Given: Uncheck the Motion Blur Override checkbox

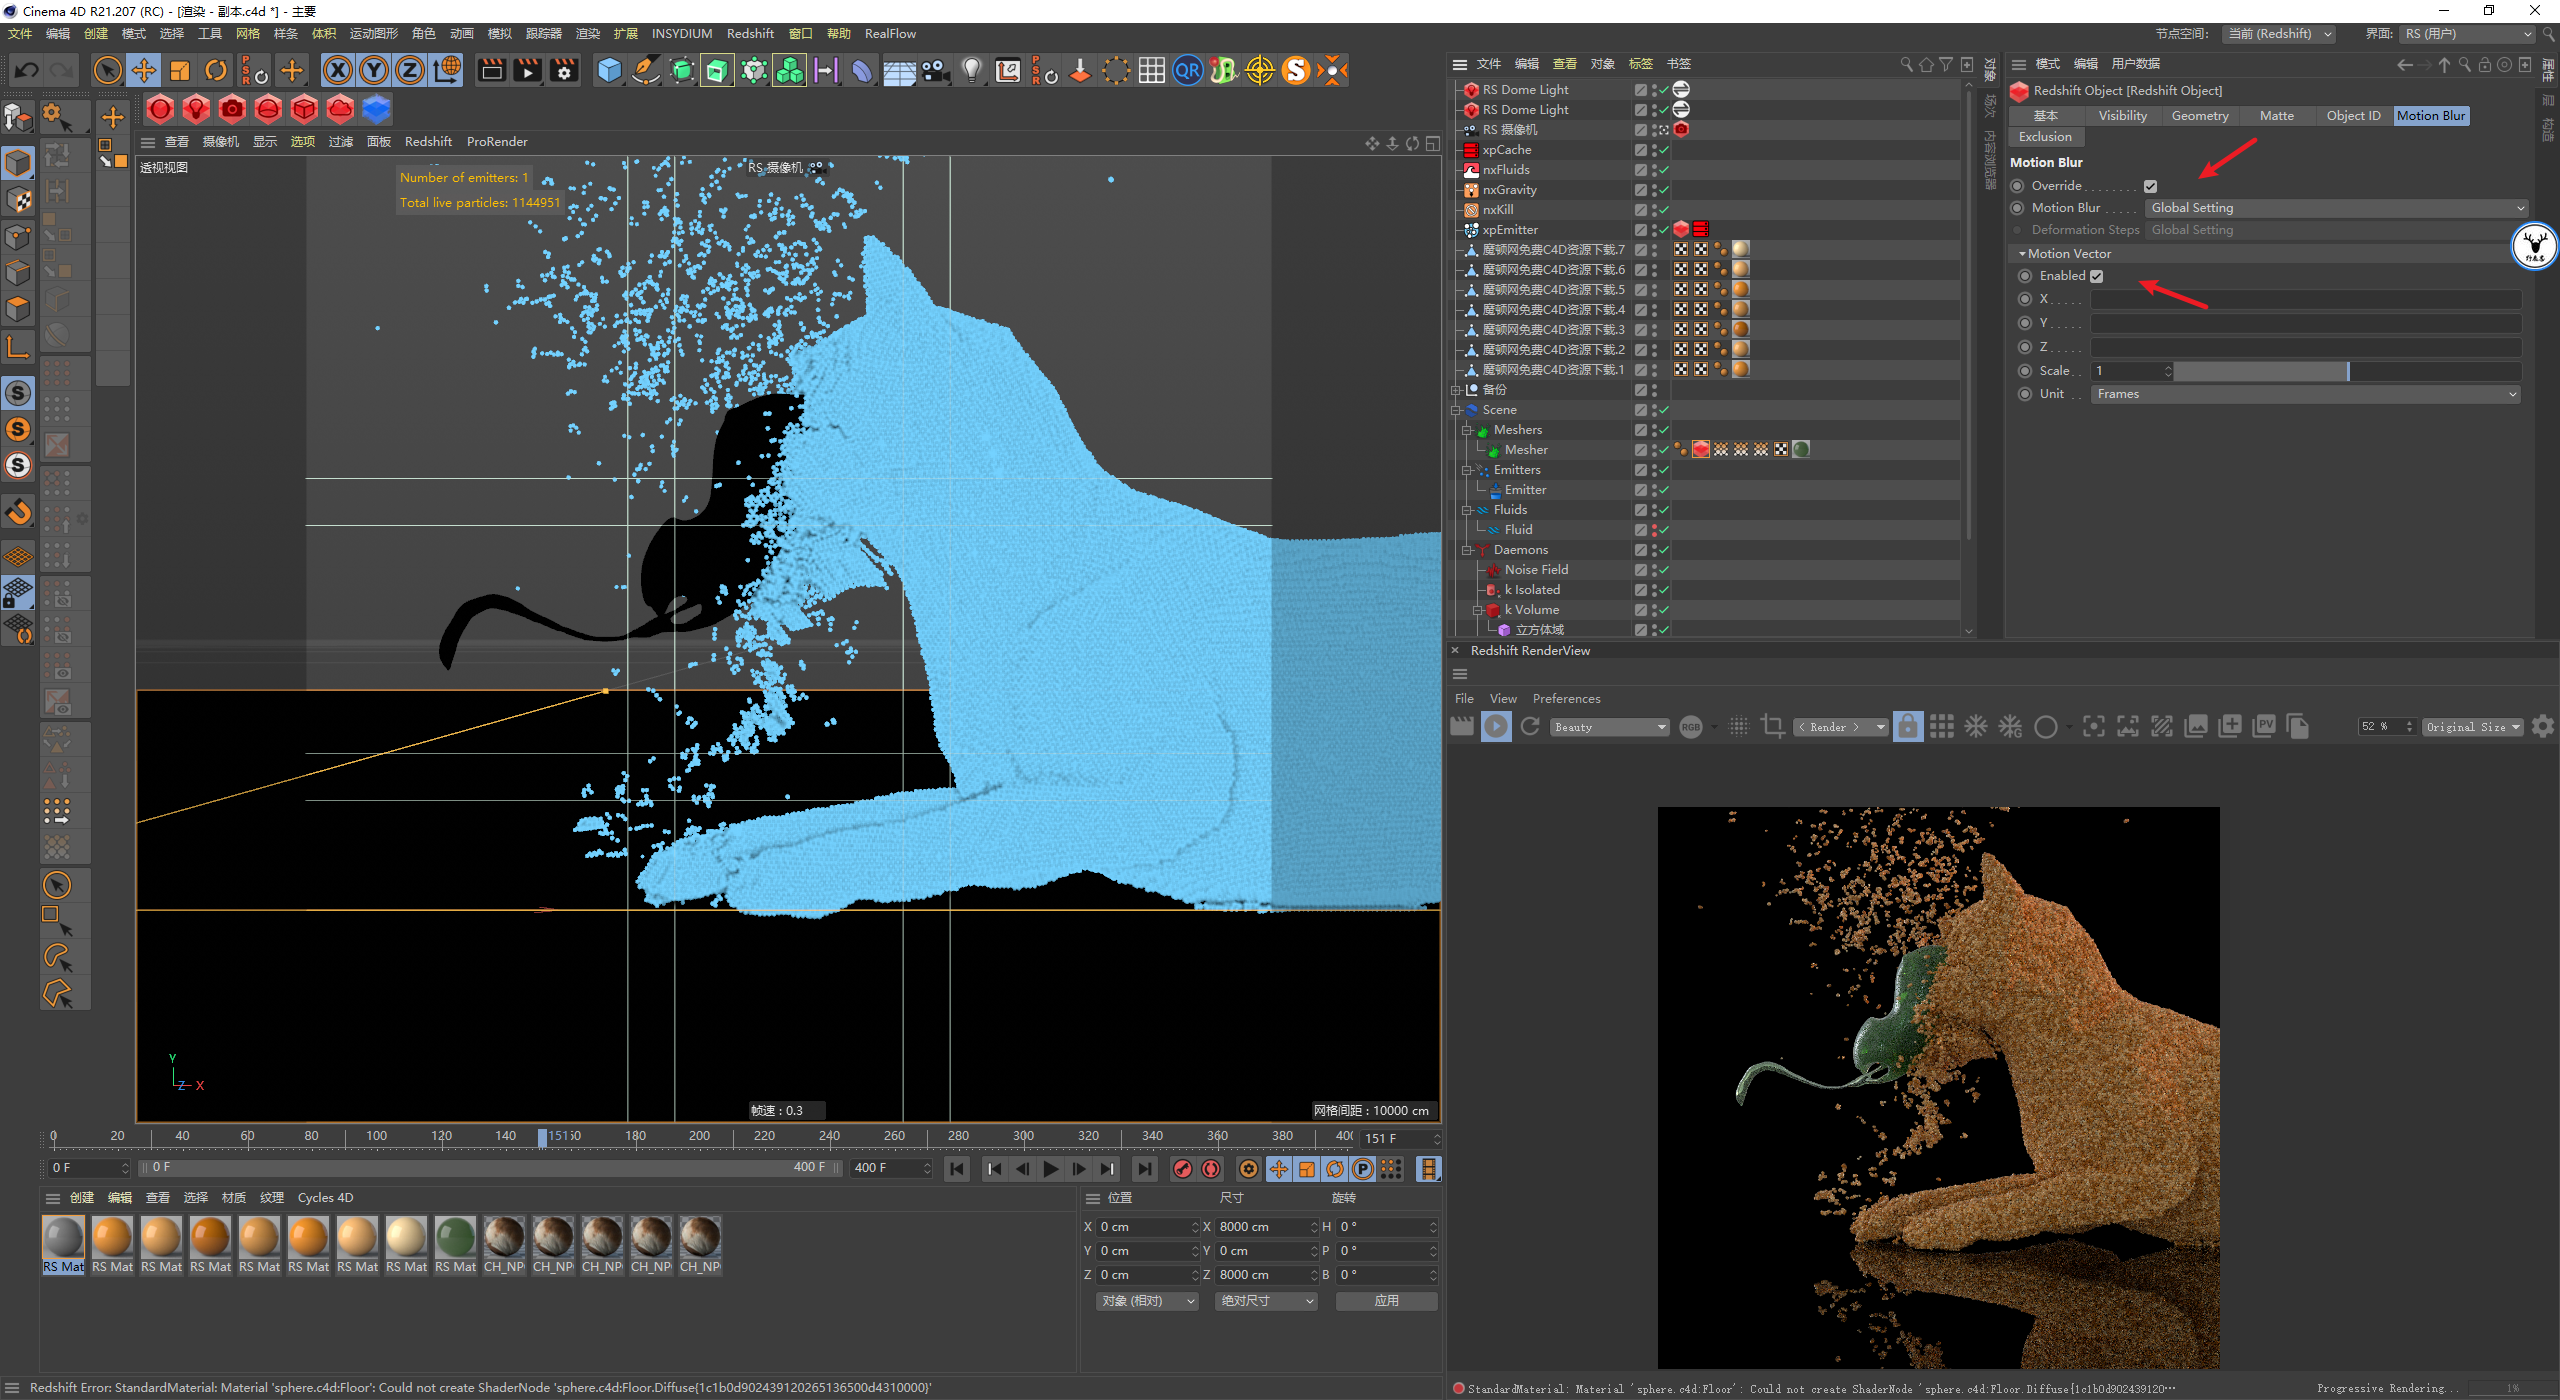Looking at the screenshot, I should coord(2150,186).
